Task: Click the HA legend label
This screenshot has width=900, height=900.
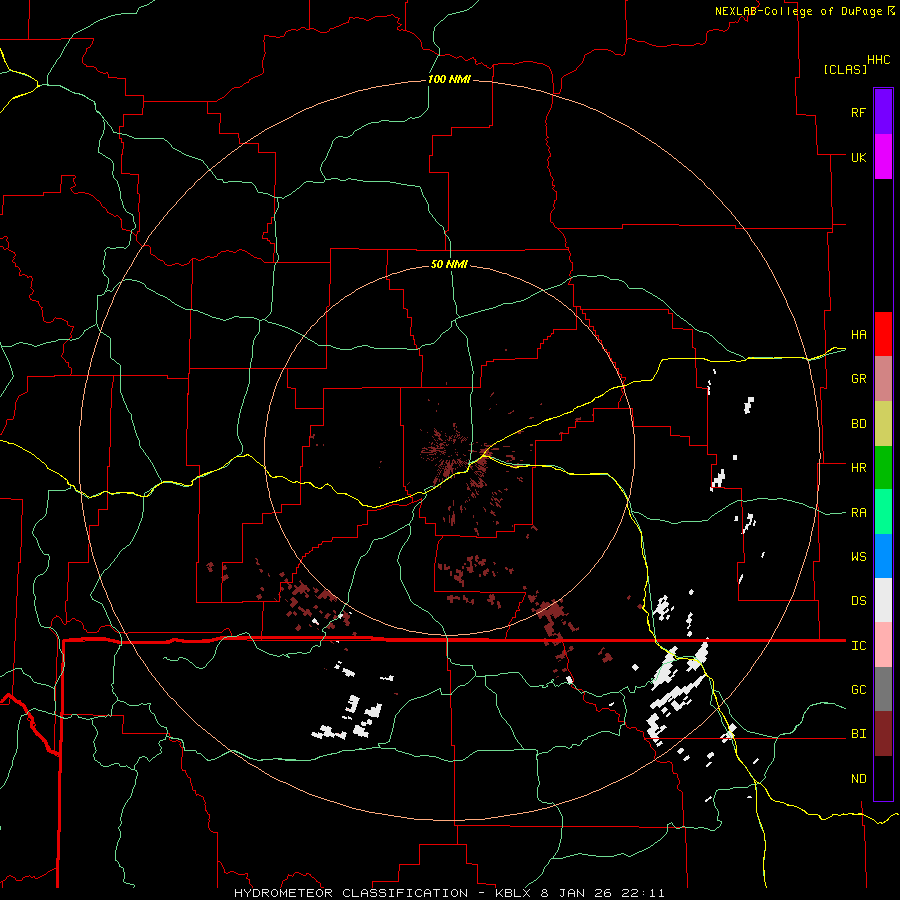Action: pyautogui.click(x=858, y=334)
